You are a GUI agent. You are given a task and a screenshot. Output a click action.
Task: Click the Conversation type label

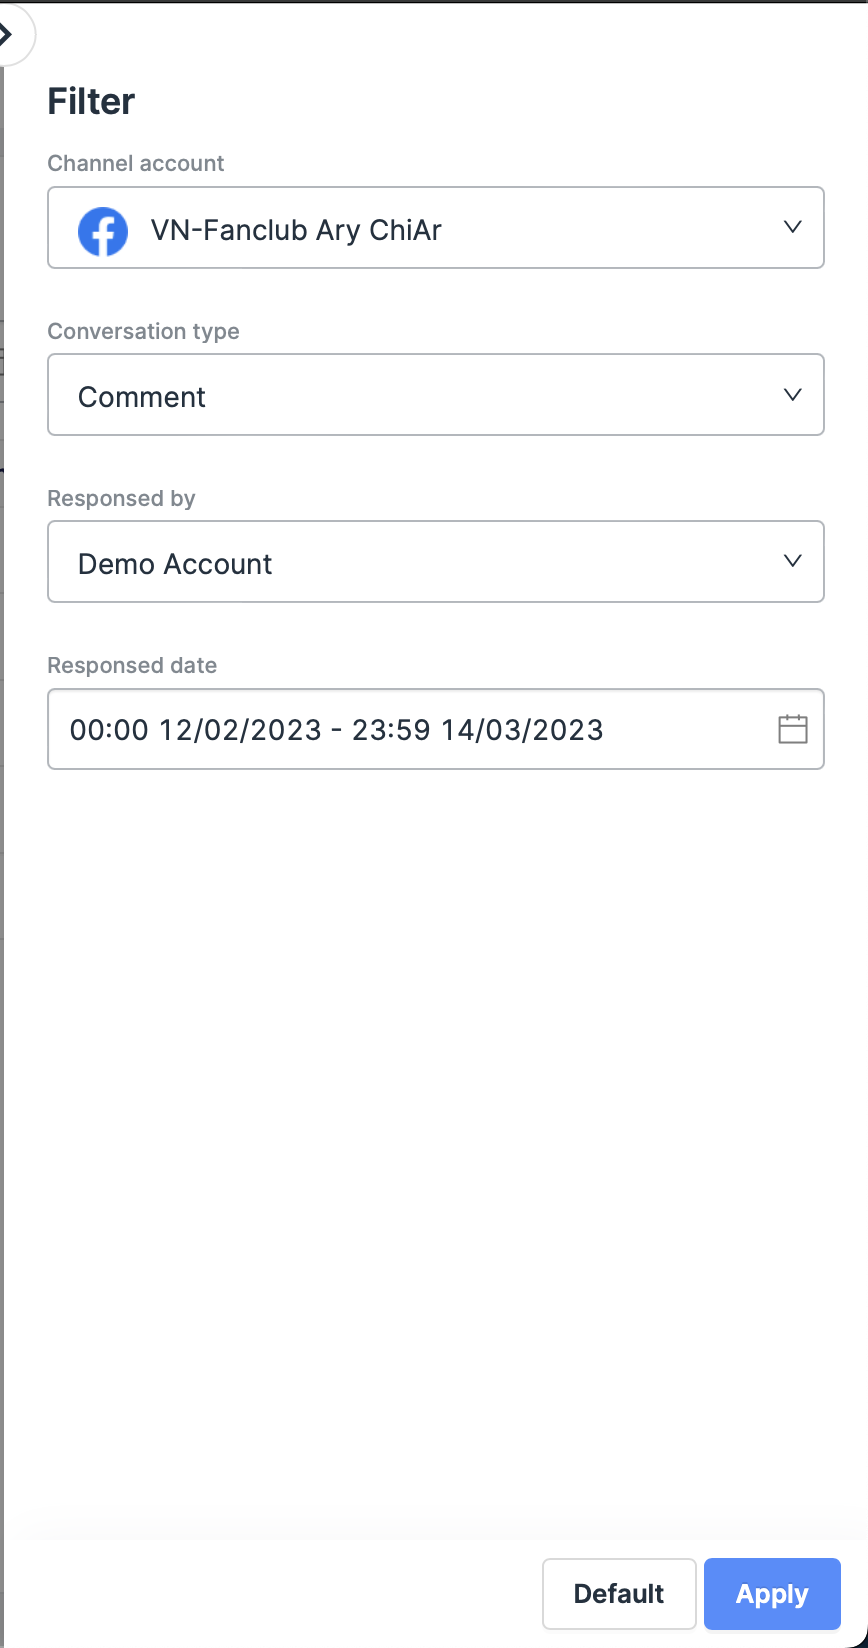point(143,331)
